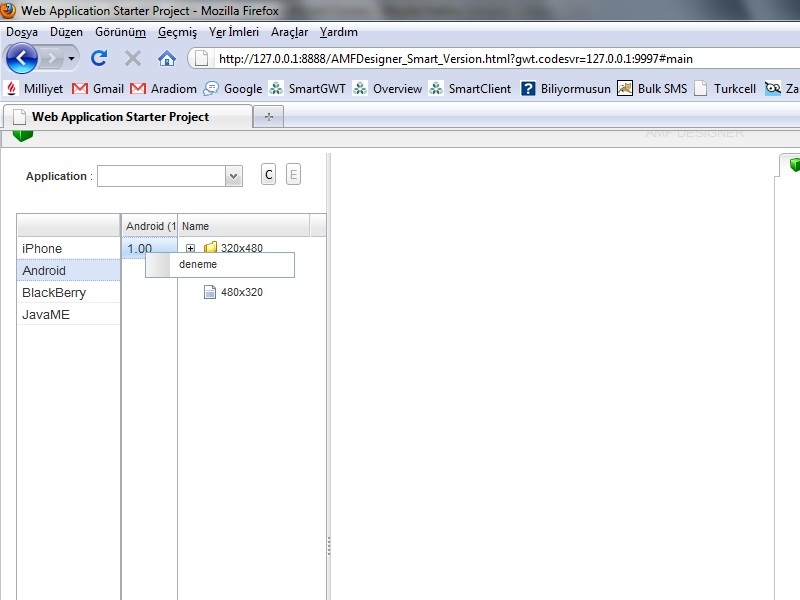Image resolution: width=800 pixels, height=600 pixels.
Task: Click the C button next to Application
Action: 268,175
